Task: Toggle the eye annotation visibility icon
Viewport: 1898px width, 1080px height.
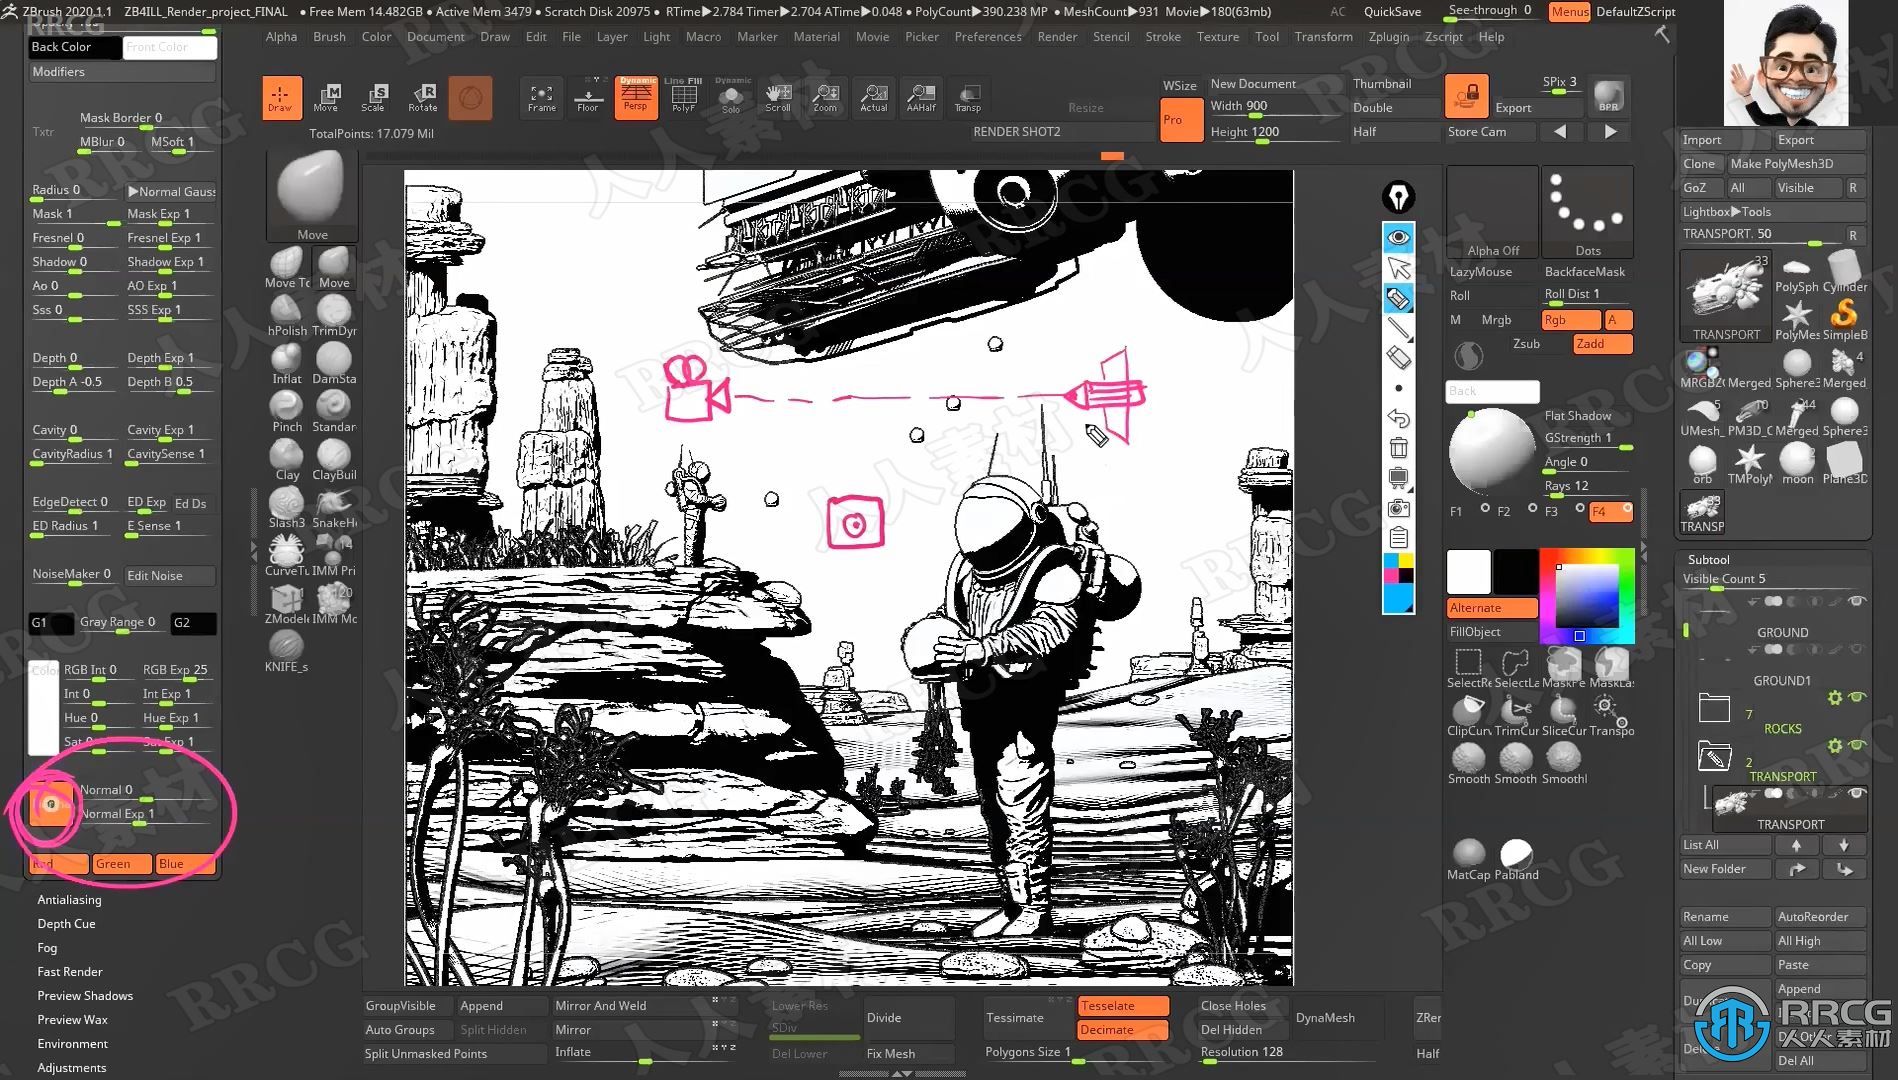Action: click(1399, 237)
